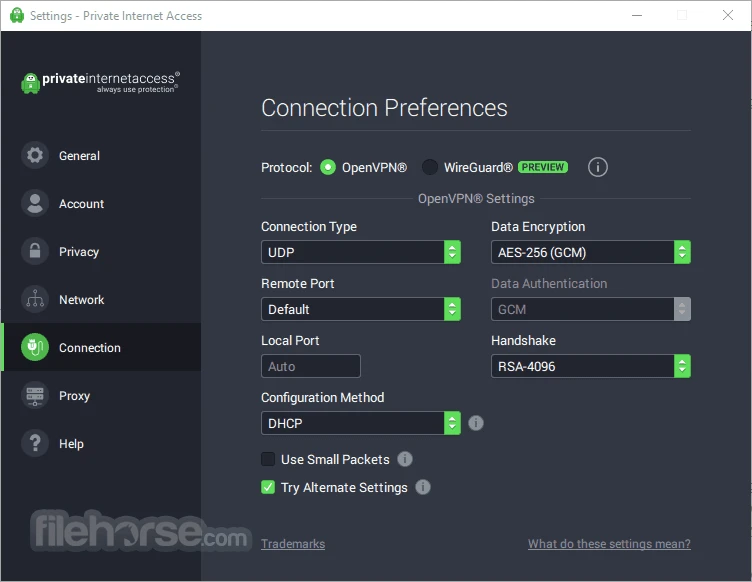The height and width of the screenshot is (582, 752).
Task: Click the Help question mark icon
Action: (35, 443)
